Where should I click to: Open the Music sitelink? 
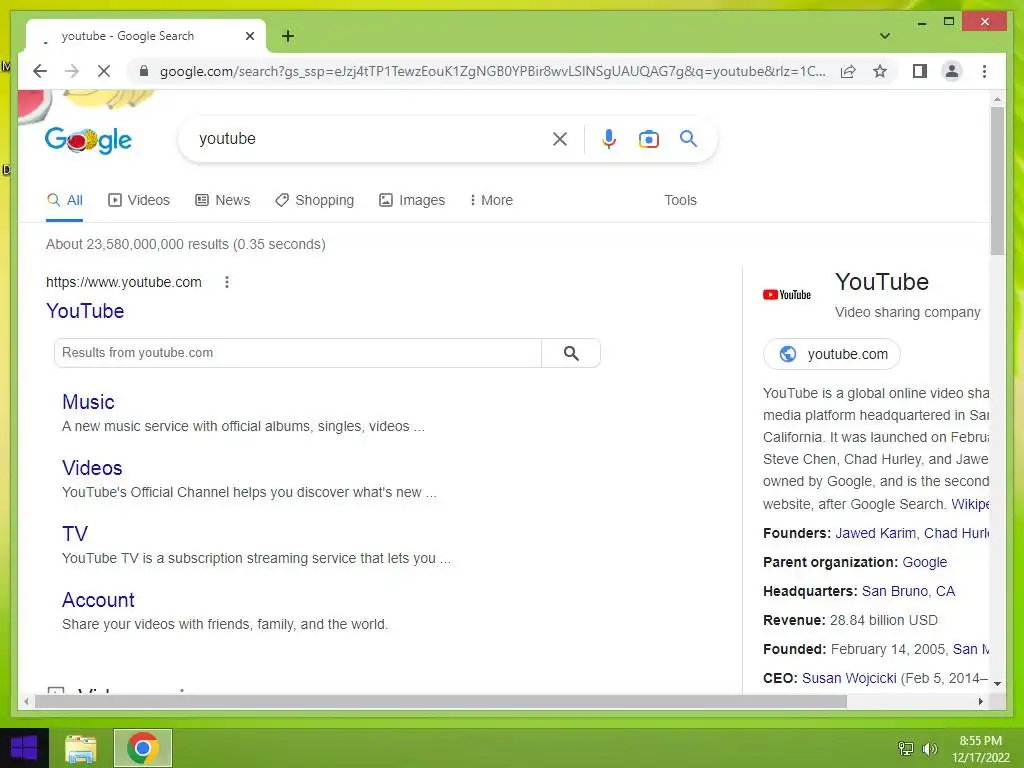point(88,402)
